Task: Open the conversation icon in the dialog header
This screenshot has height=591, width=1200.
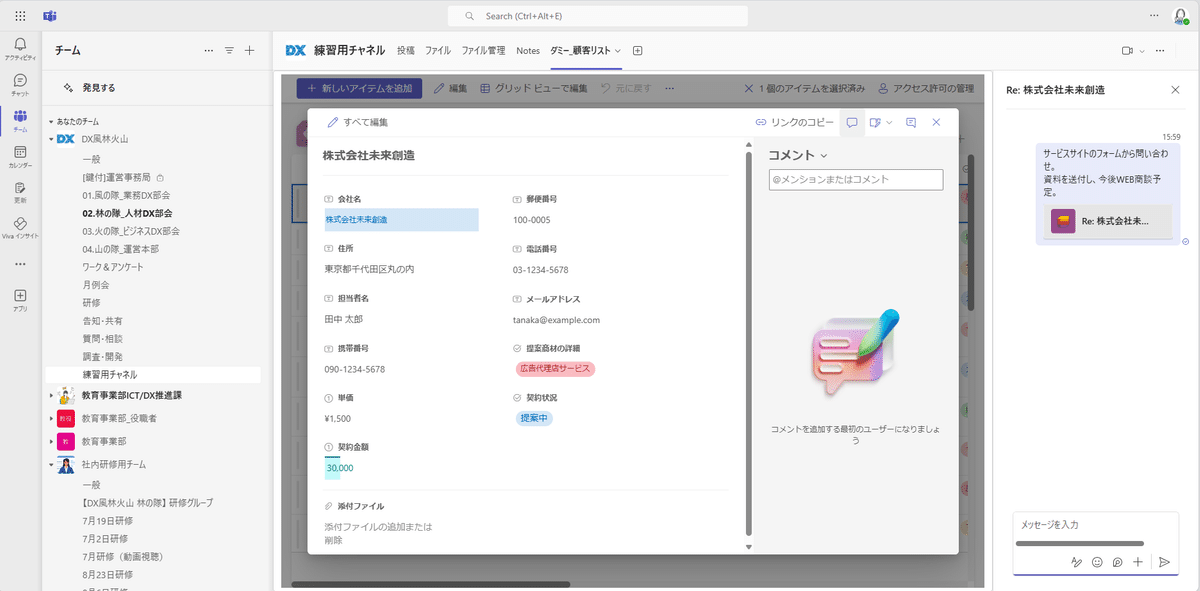Action: [x=911, y=122]
